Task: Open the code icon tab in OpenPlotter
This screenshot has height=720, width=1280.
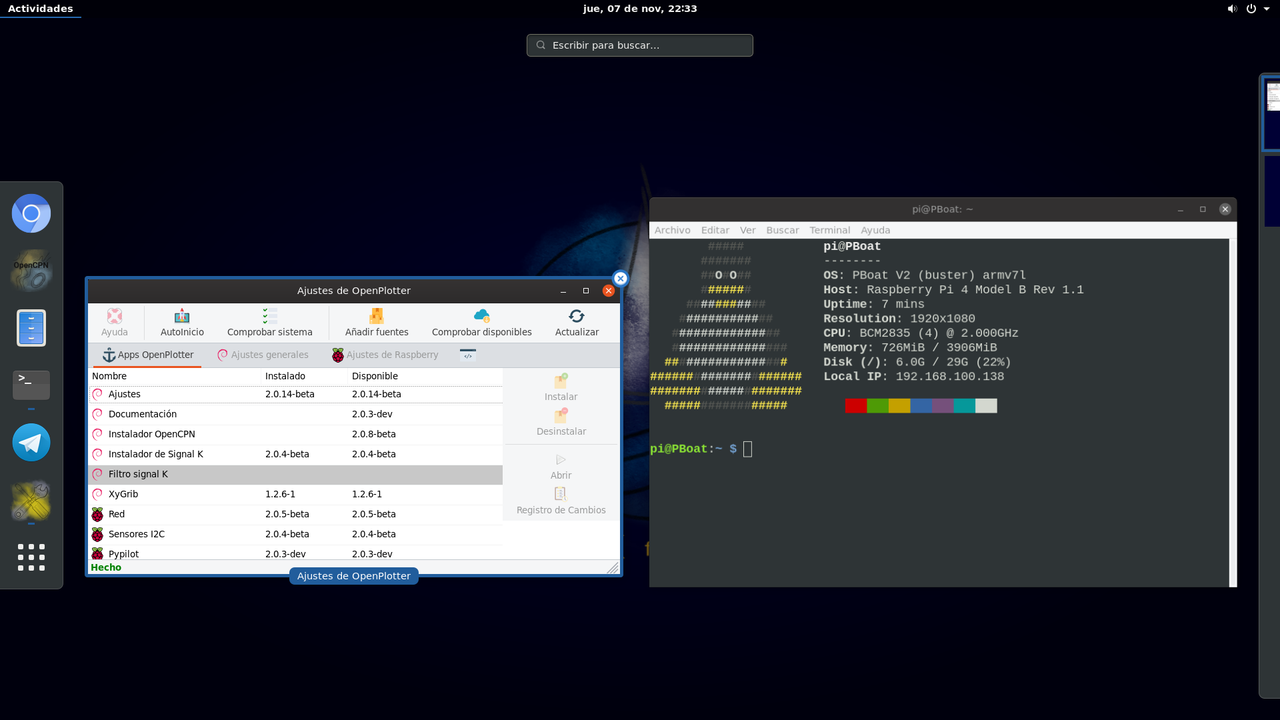Action: coord(468,355)
